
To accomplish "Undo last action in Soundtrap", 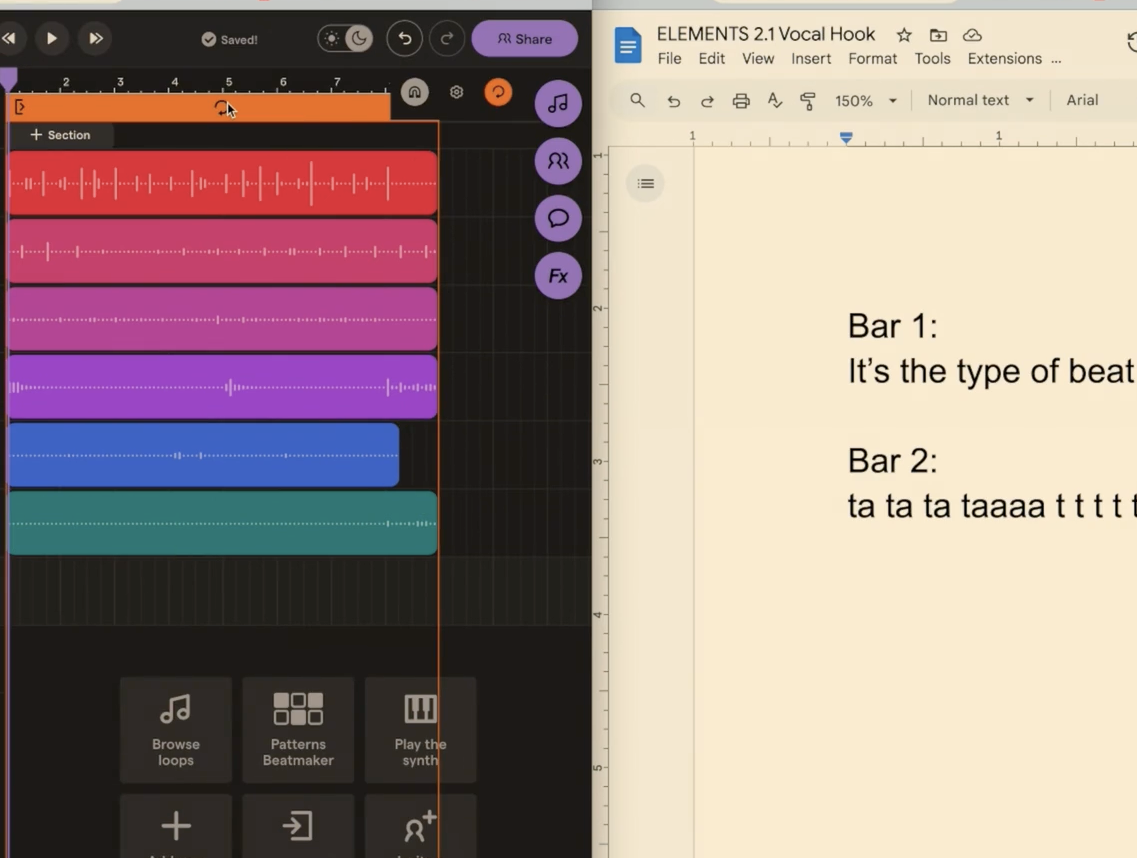I will (405, 38).
